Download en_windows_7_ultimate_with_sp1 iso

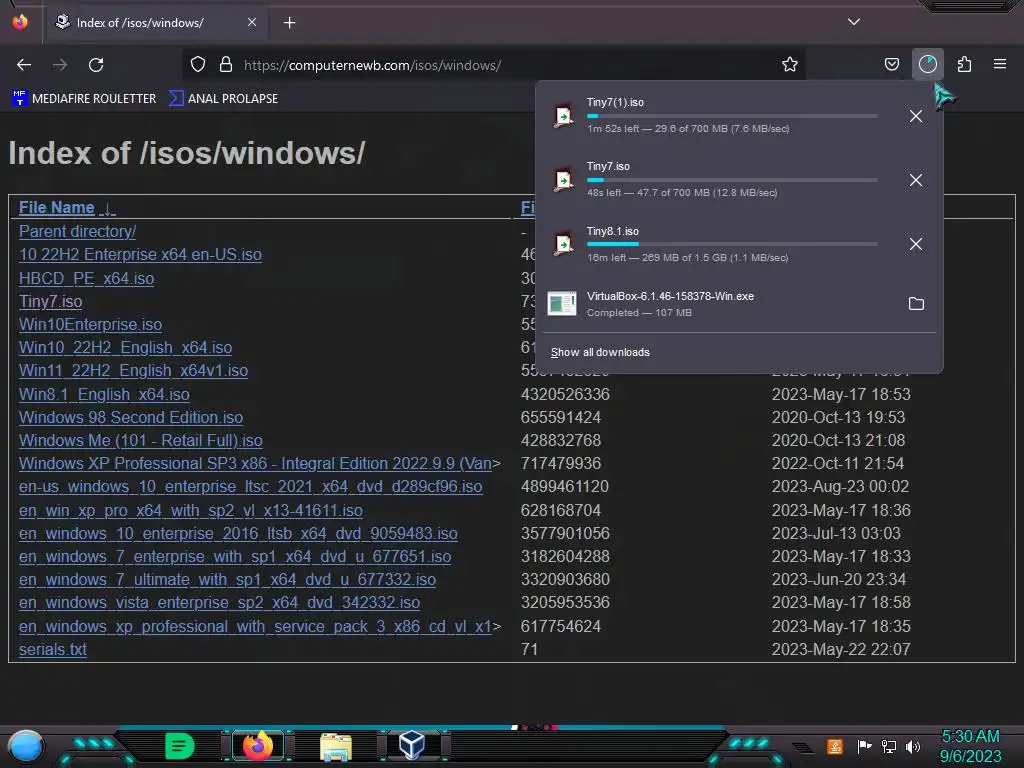(x=227, y=579)
